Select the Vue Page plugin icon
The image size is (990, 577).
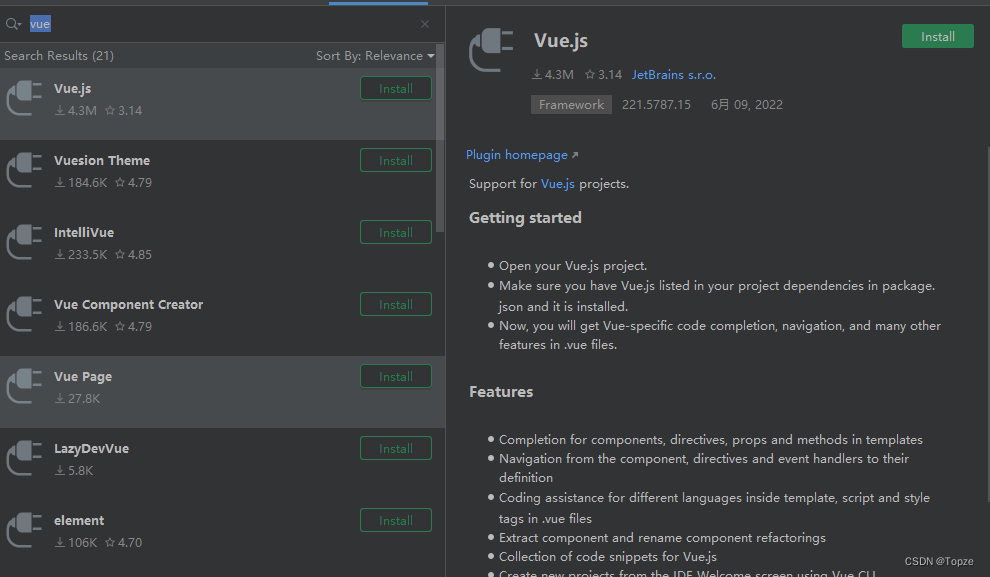coord(24,386)
